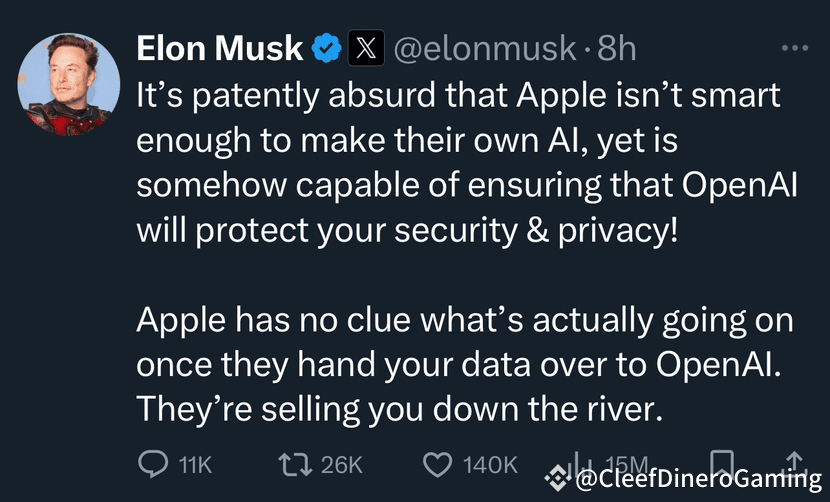Click the X affiliation badge beside the name
830x502 pixels.
pyautogui.click(x=362, y=48)
